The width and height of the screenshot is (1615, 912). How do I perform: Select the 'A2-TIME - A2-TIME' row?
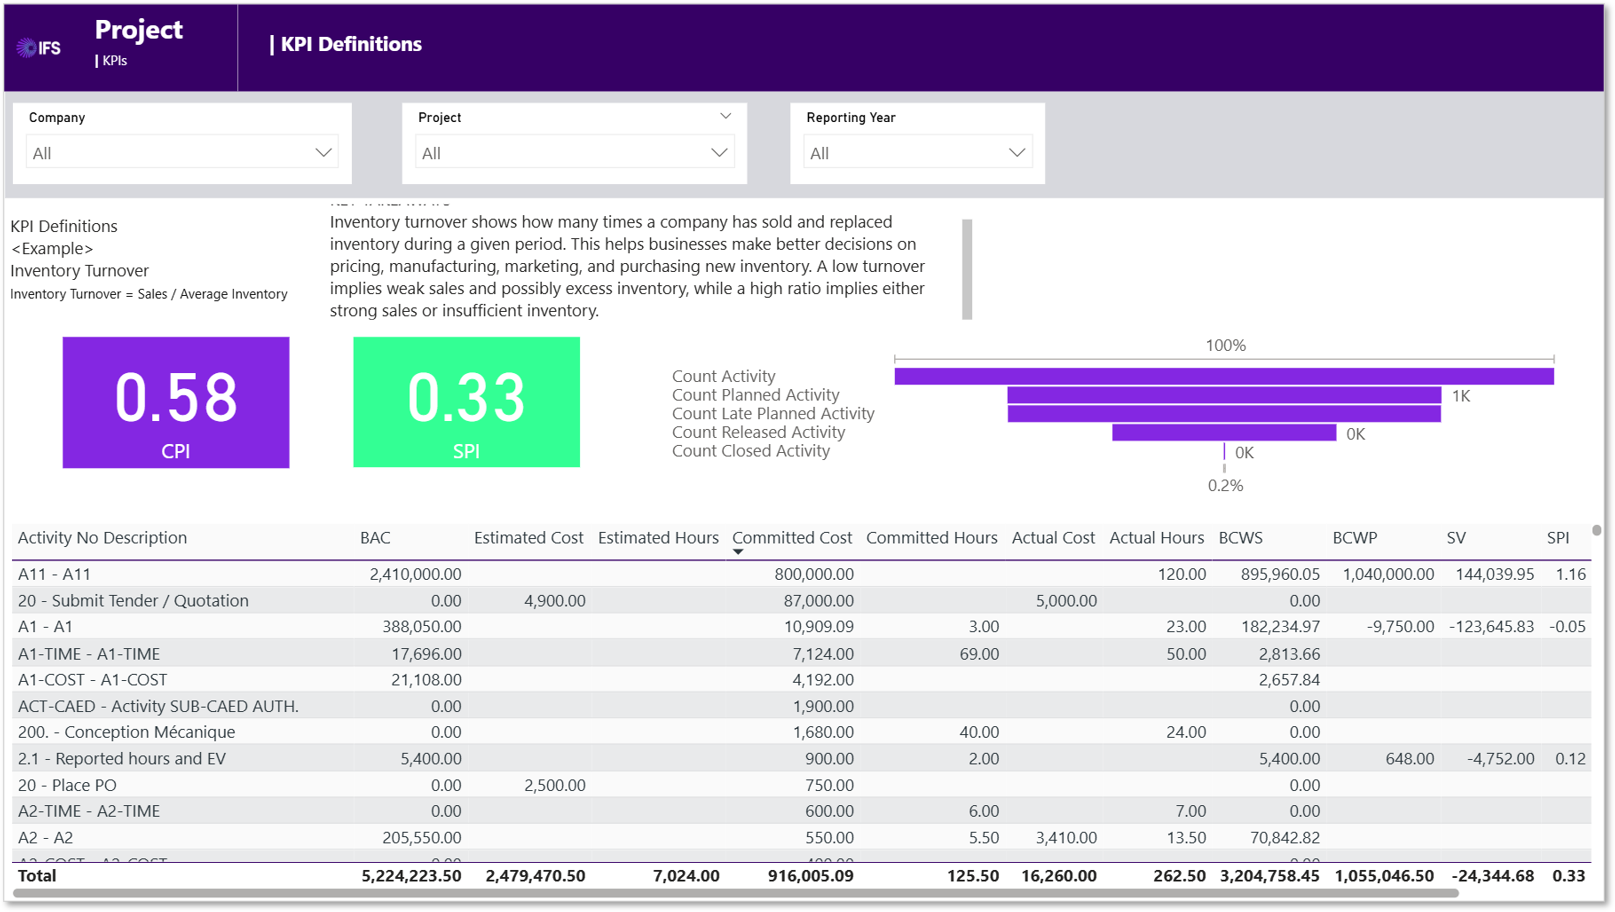click(x=801, y=811)
